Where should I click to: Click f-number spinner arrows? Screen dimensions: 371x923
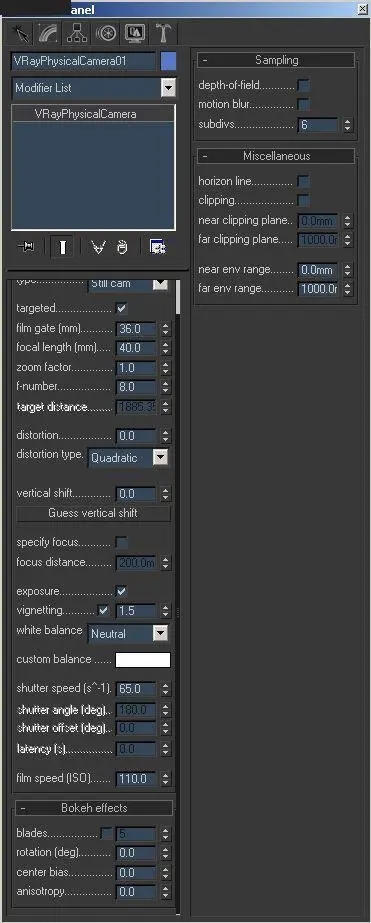click(165, 387)
